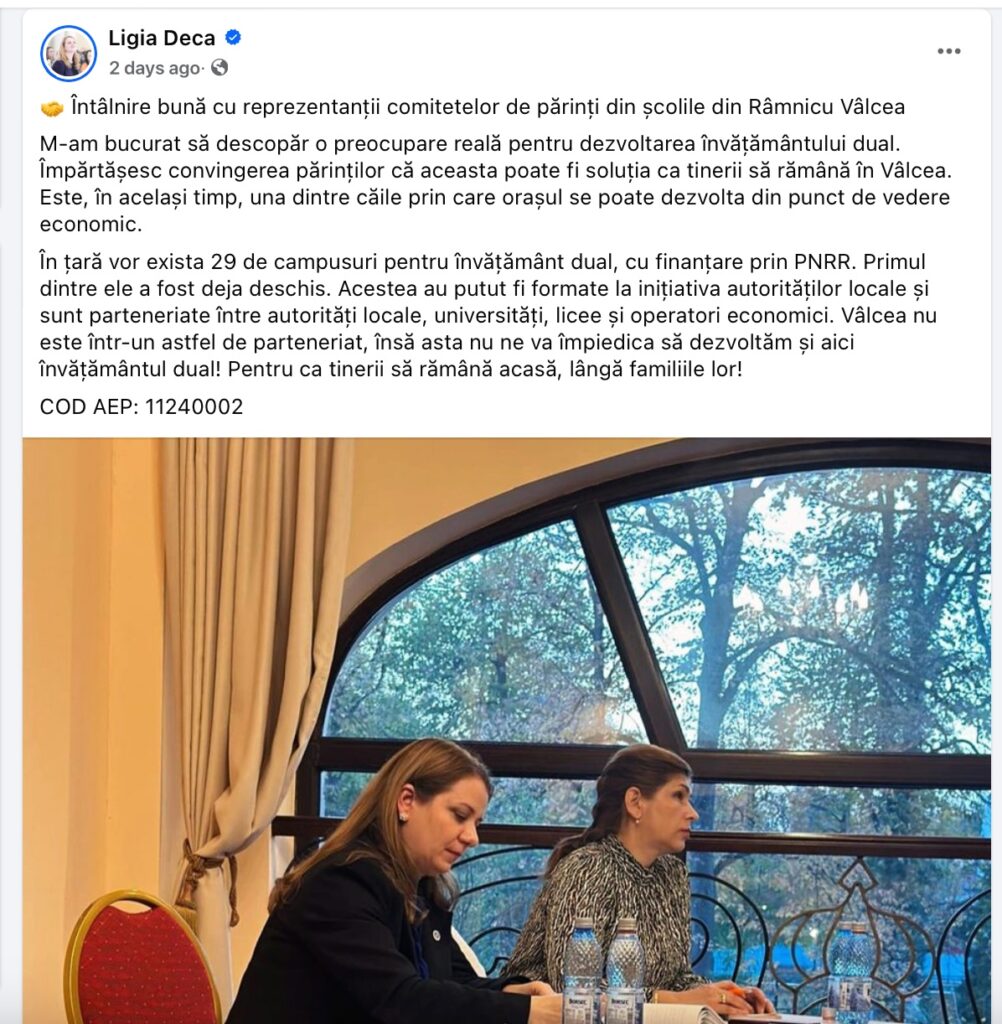Click the handshake emoji in the post

(52, 108)
